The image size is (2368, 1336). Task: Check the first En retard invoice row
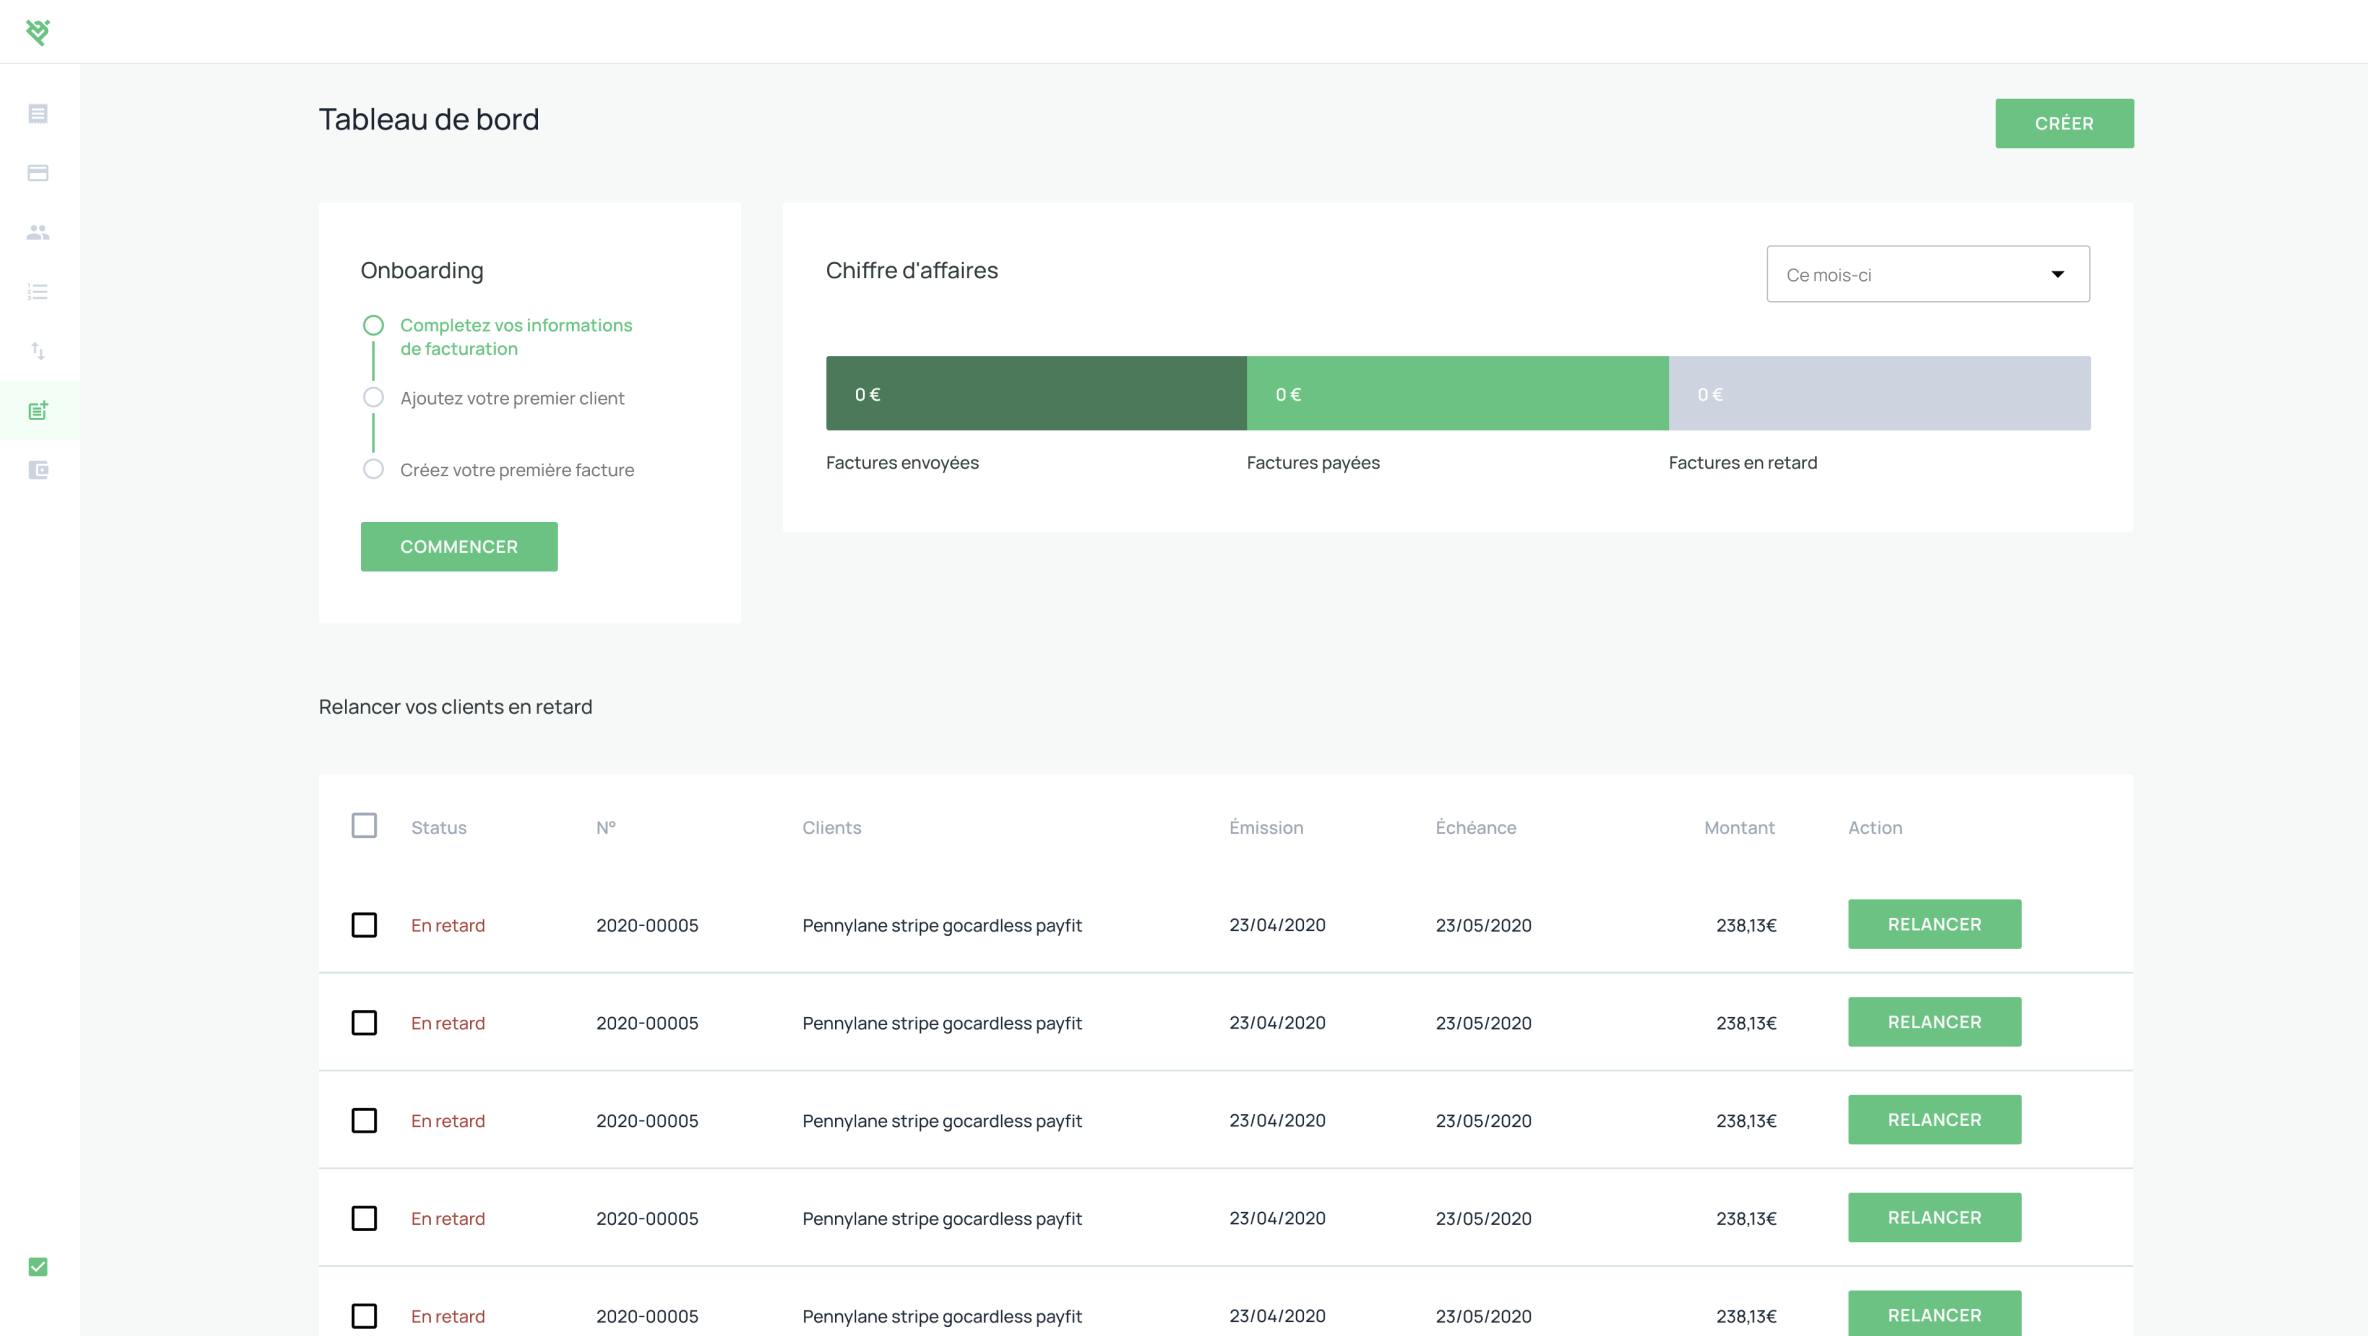pos(364,925)
